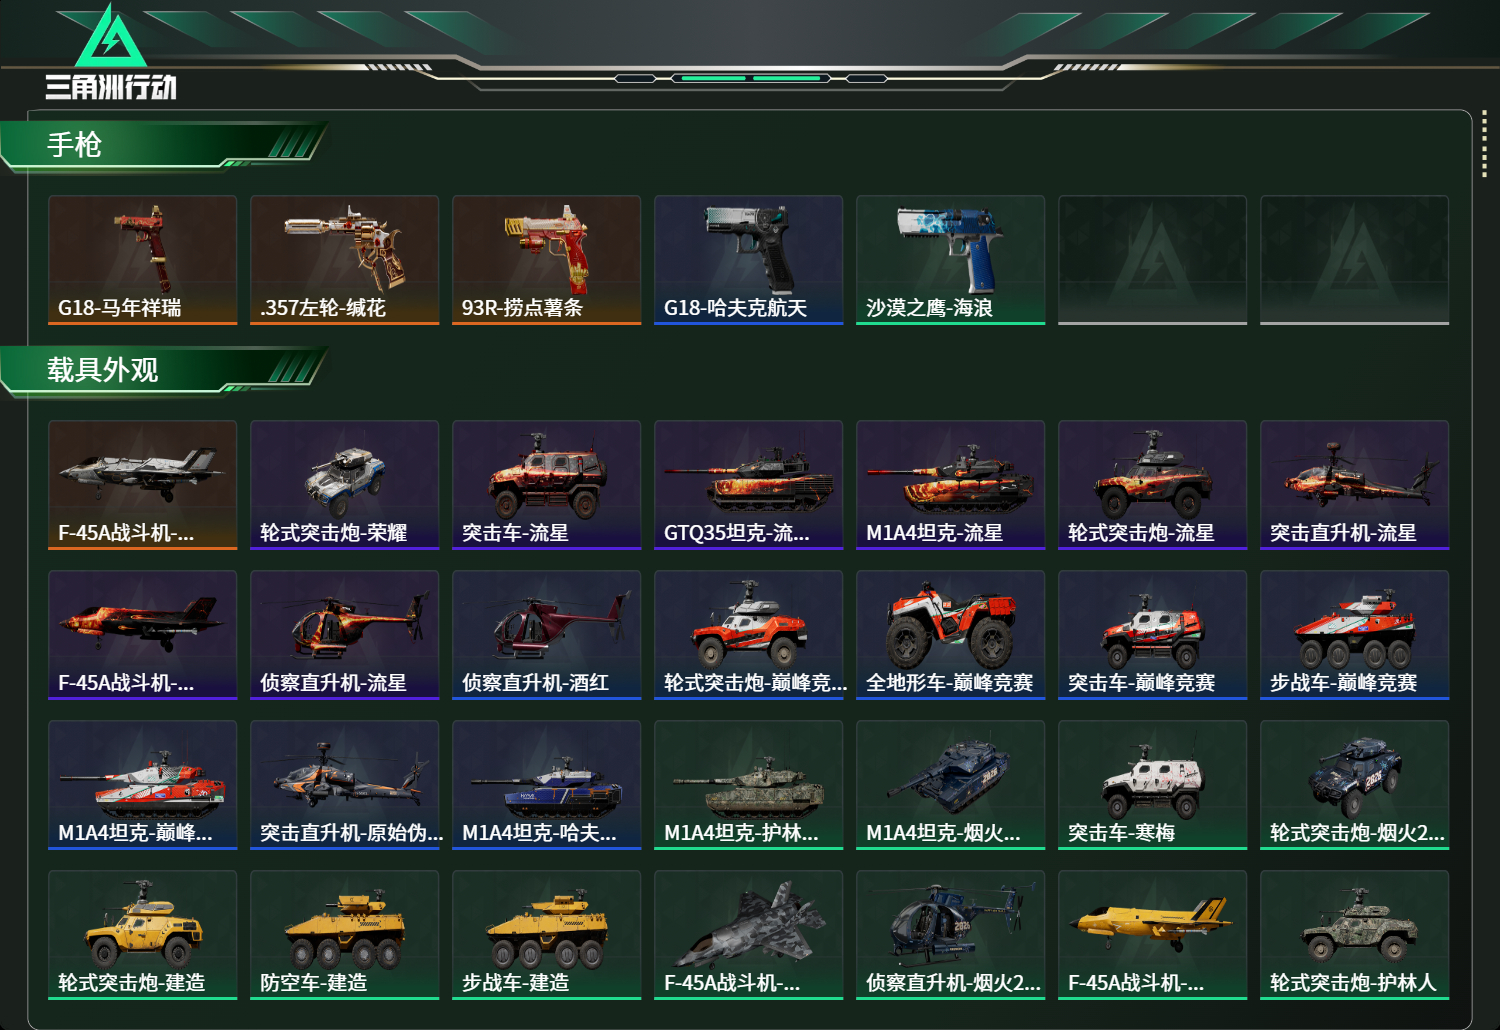This screenshot has width=1500, height=1030.
Task: Pick the 突击直升机-流星 helicopter skin
Action: pos(1354,485)
